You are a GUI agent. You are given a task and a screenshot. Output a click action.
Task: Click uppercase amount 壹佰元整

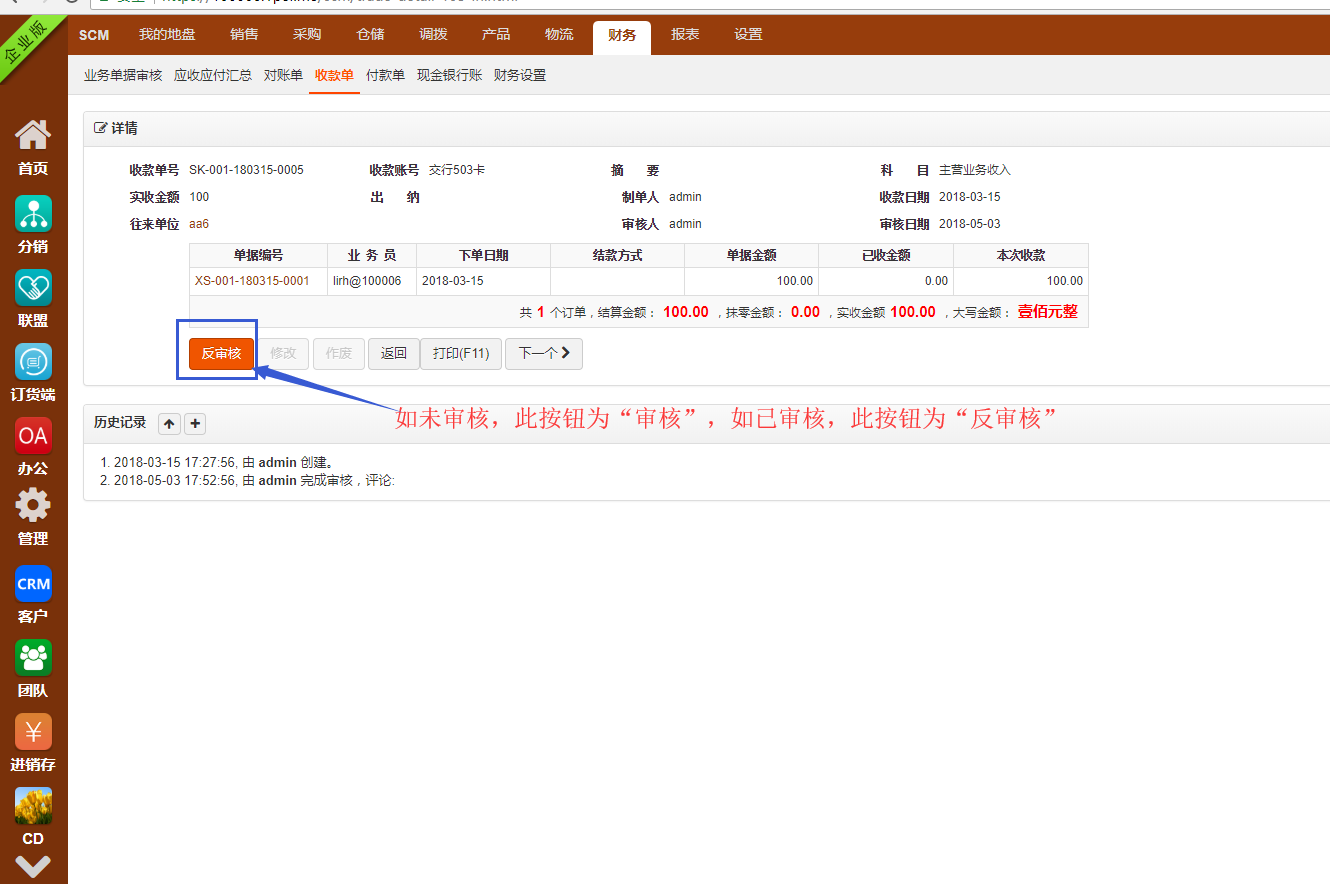click(x=1048, y=312)
